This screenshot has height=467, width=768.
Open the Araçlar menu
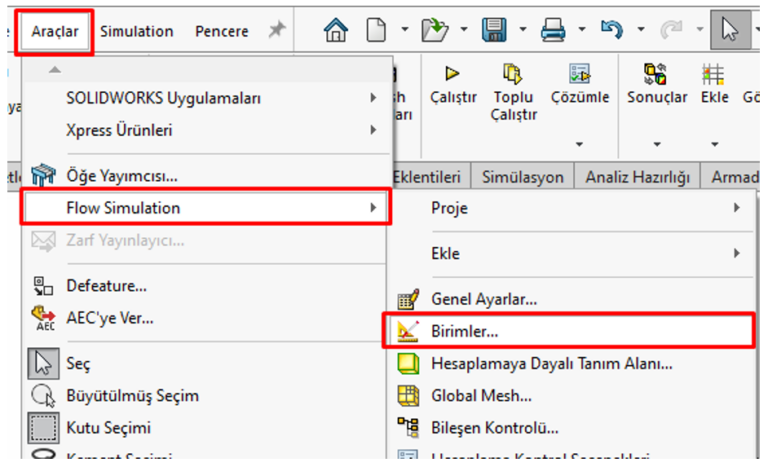tap(57, 31)
